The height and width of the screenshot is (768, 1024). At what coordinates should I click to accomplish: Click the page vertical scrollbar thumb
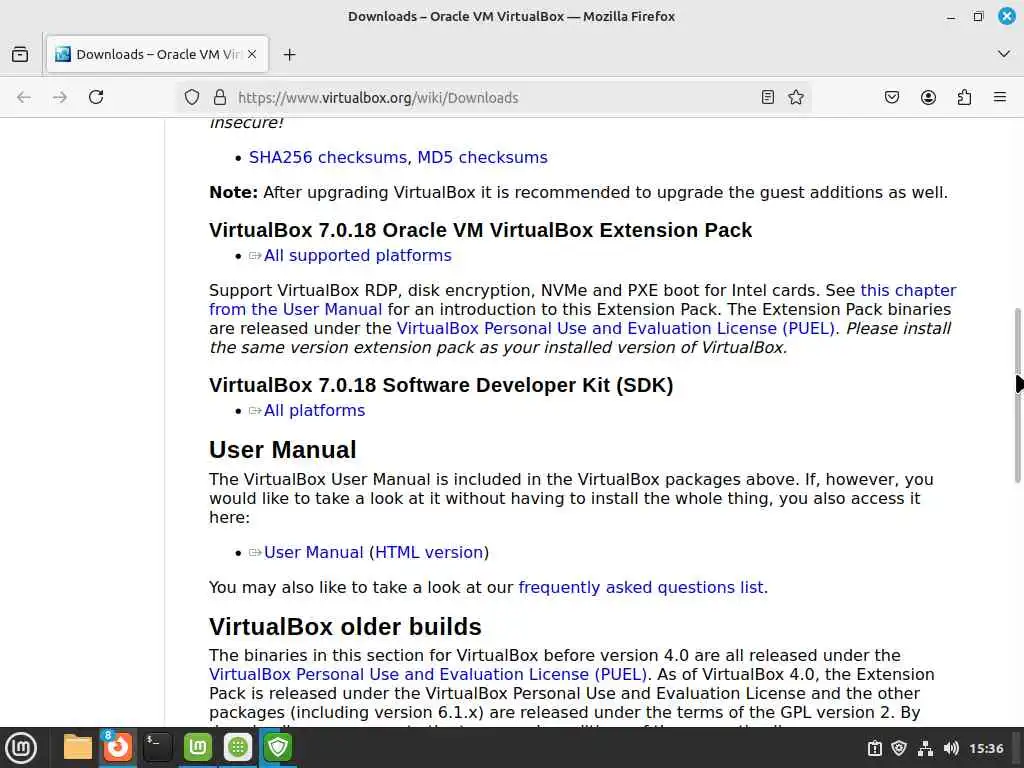click(x=1017, y=395)
